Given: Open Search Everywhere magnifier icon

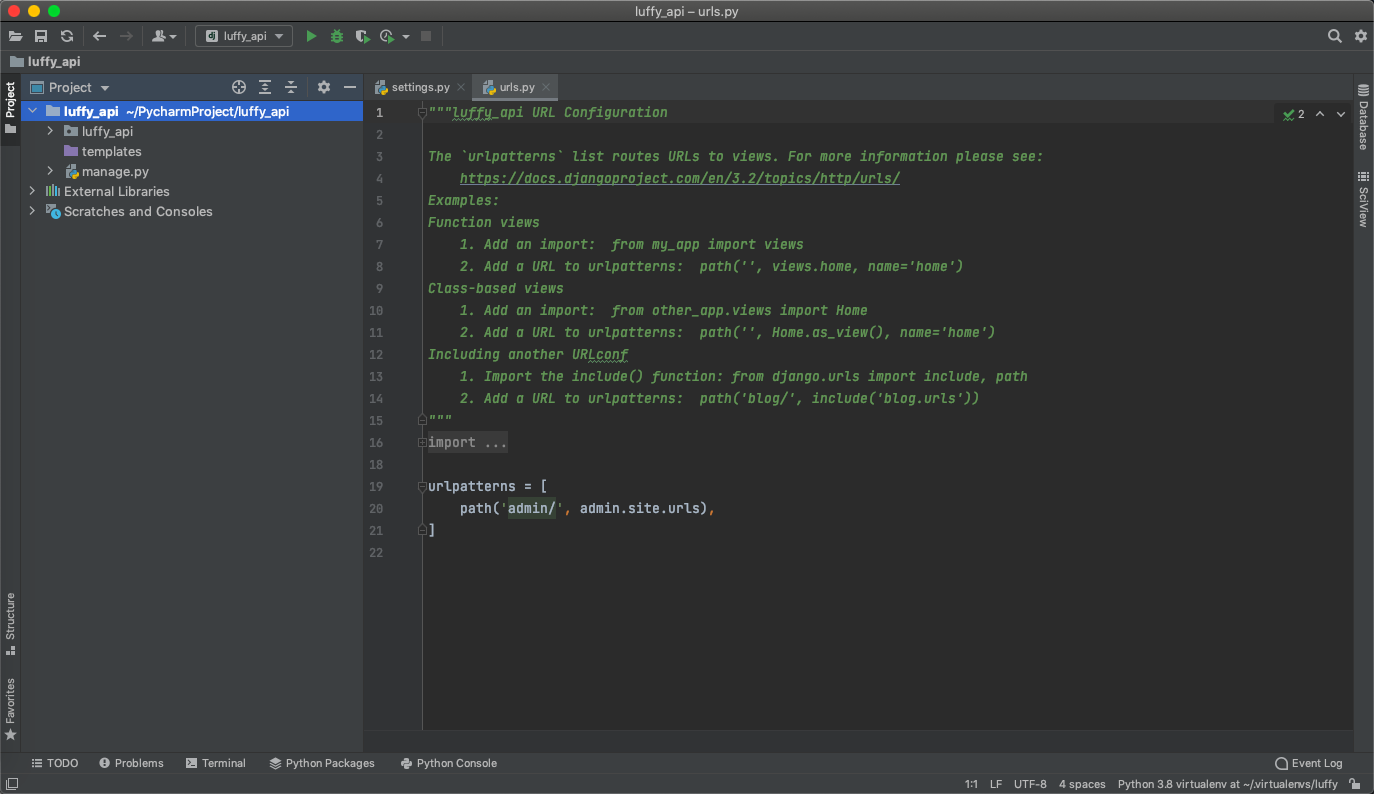Looking at the screenshot, I should [x=1335, y=36].
